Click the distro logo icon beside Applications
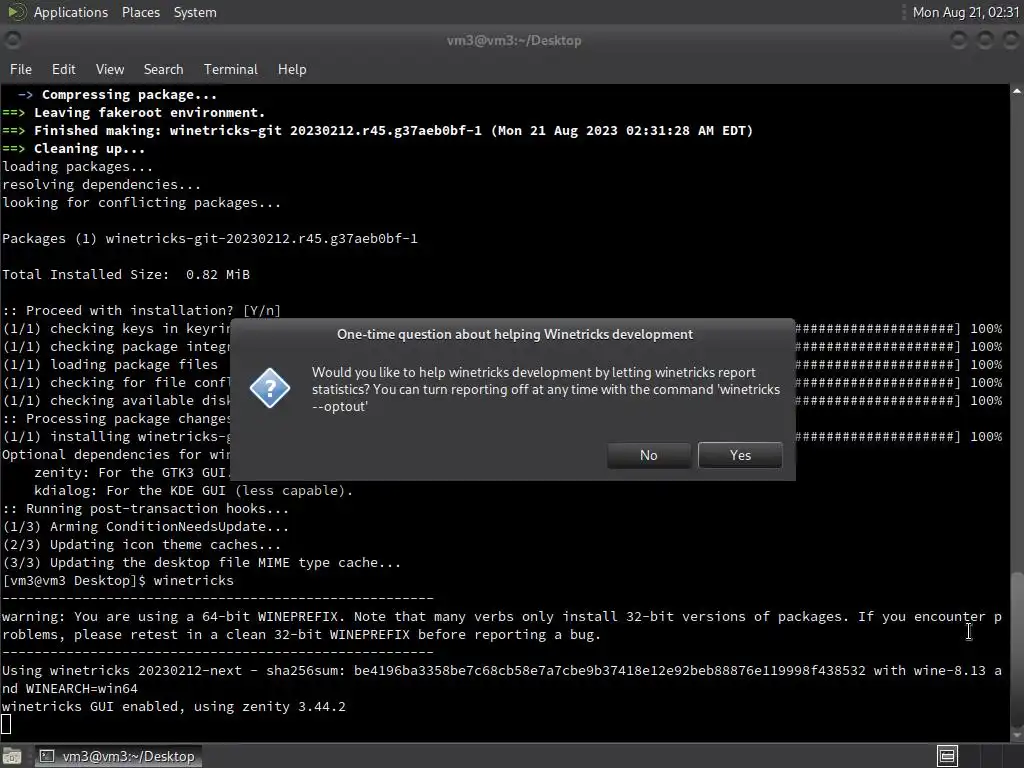 pos(16,12)
